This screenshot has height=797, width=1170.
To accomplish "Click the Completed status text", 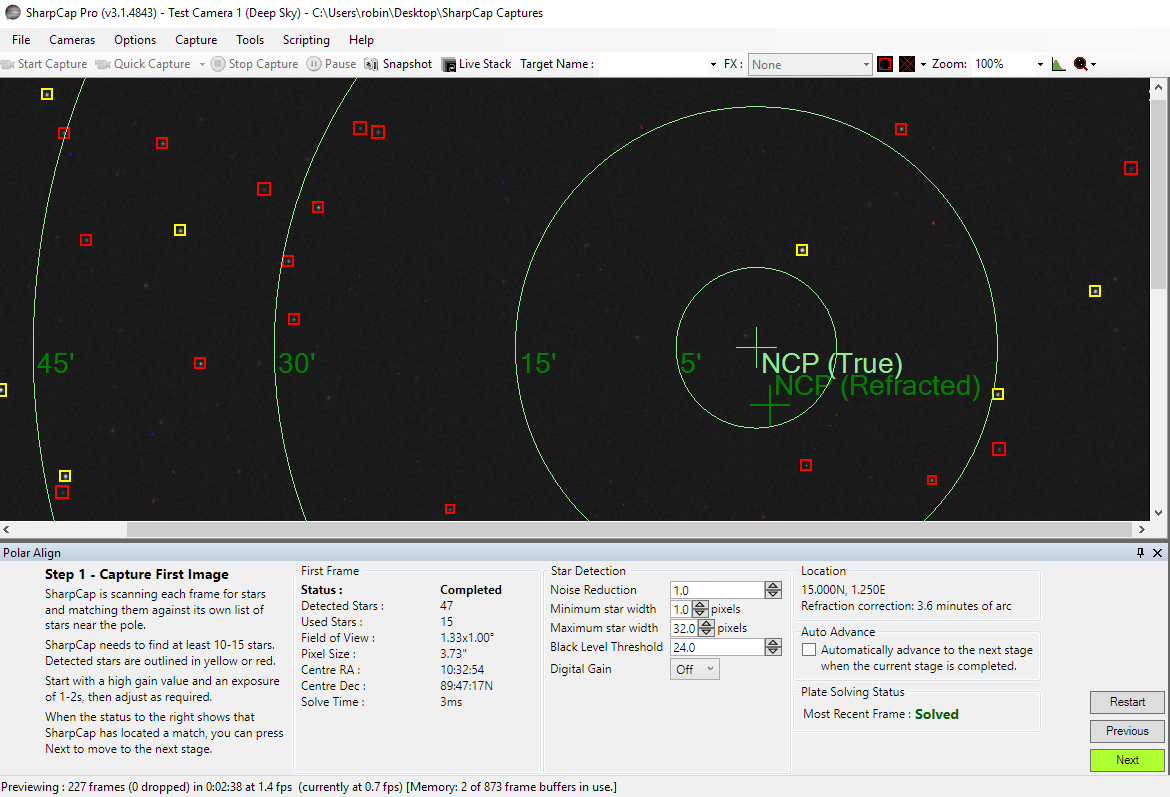I will pyautogui.click(x=471, y=590).
